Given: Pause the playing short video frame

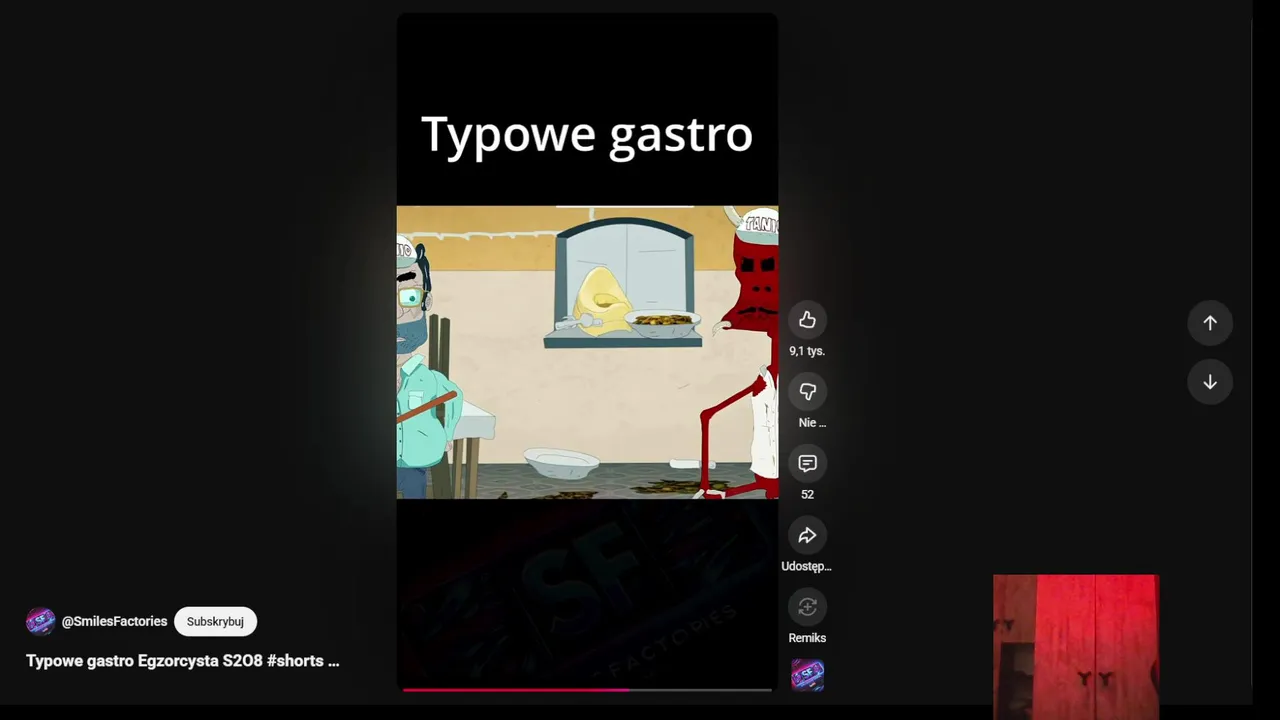Looking at the screenshot, I should (x=587, y=352).
